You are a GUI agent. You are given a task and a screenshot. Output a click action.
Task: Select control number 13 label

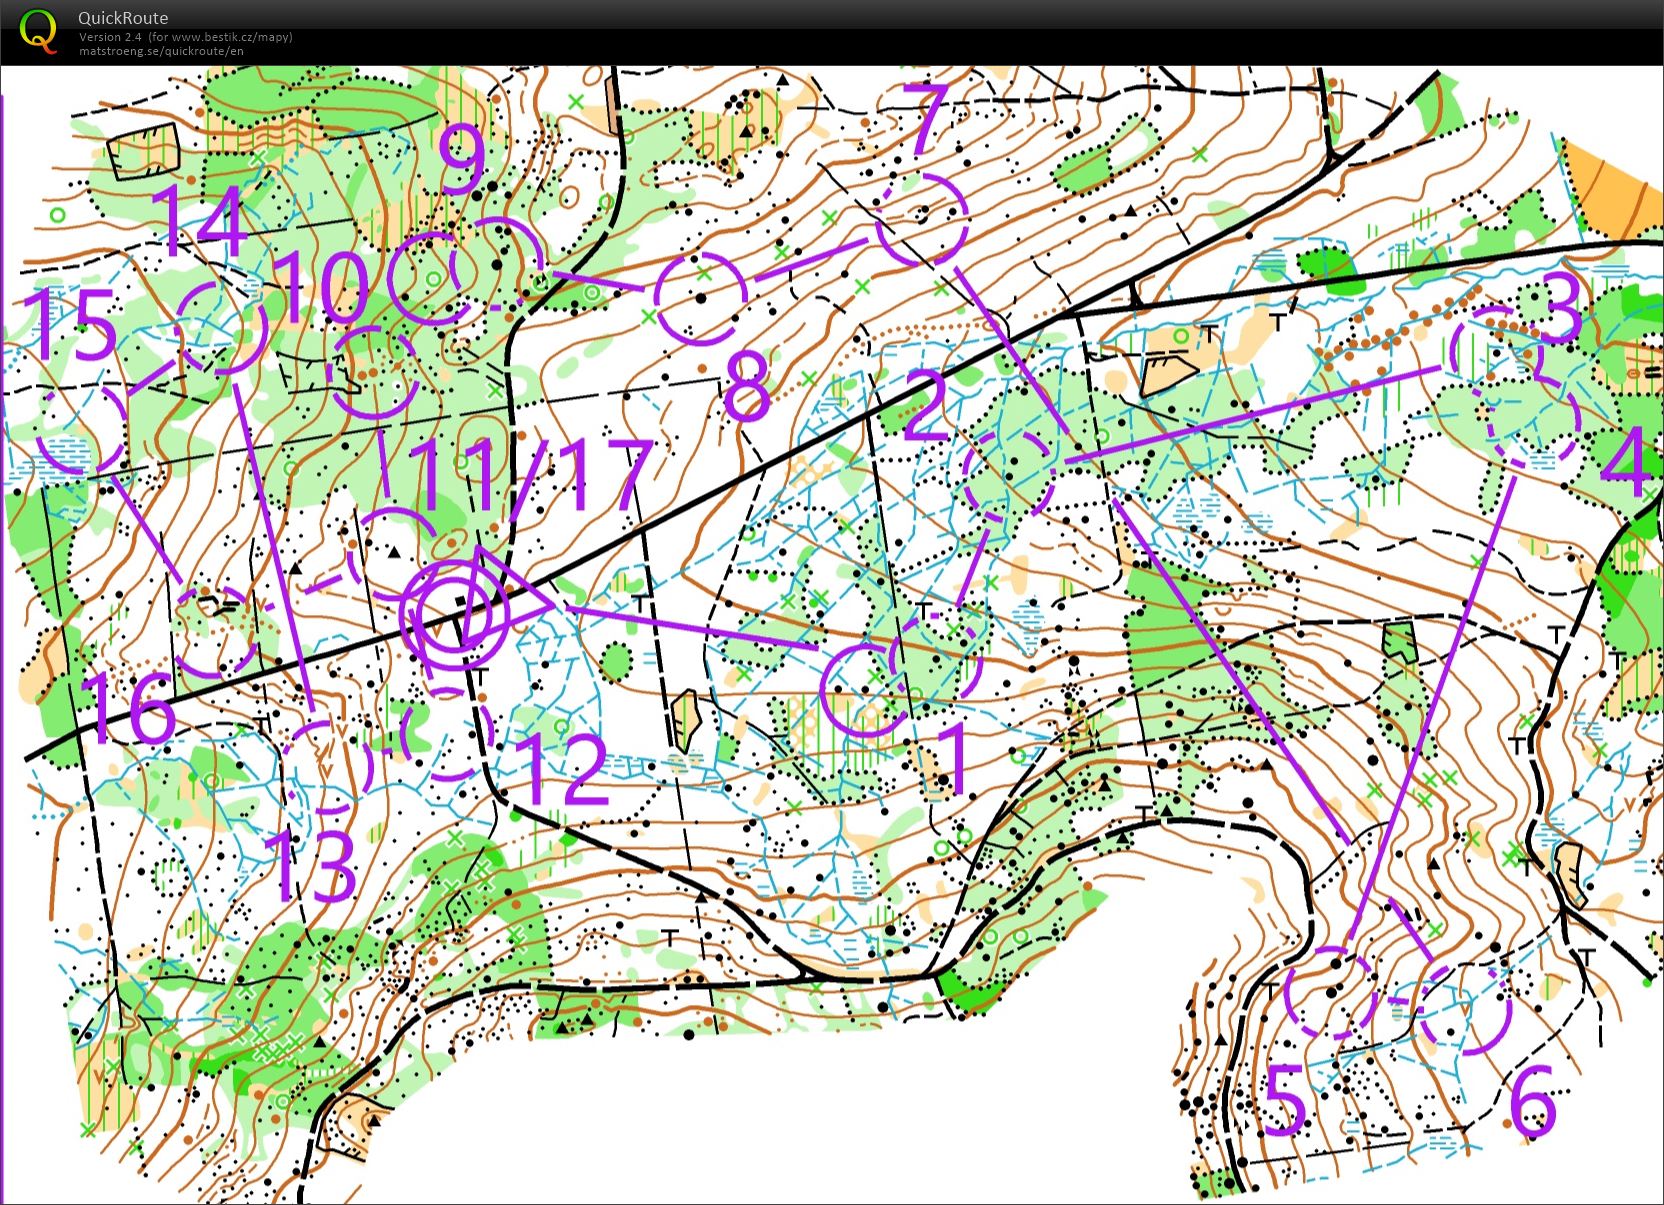(312, 866)
